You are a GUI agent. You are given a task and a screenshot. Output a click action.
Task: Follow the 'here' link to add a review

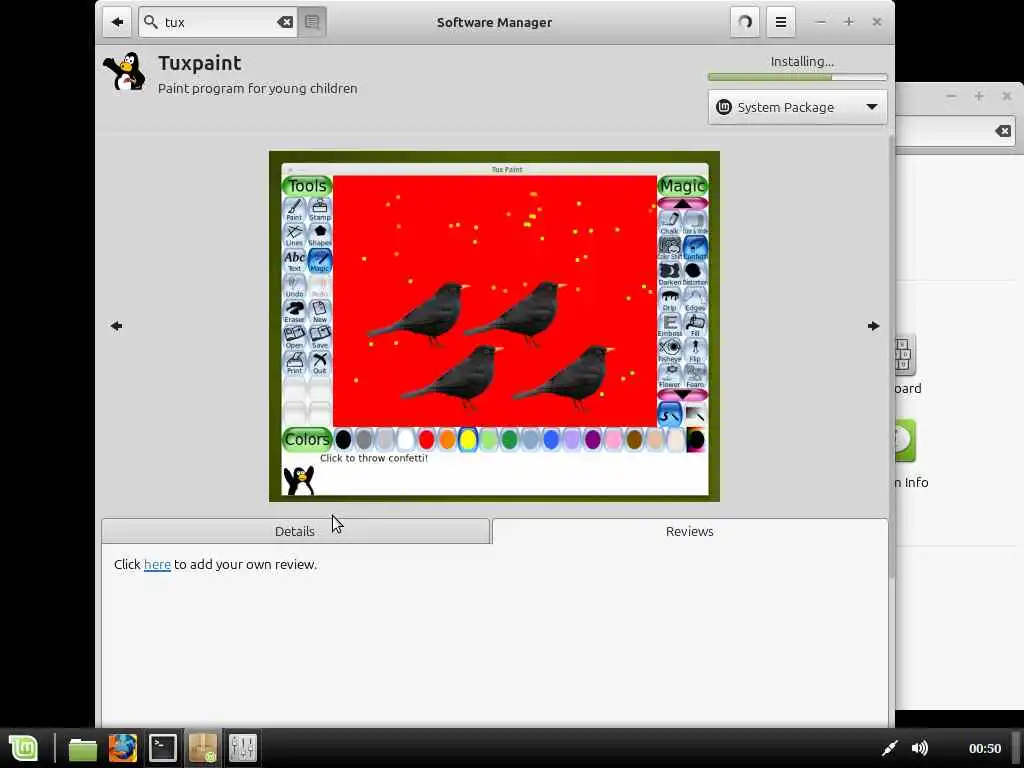[x=157, y=564]
